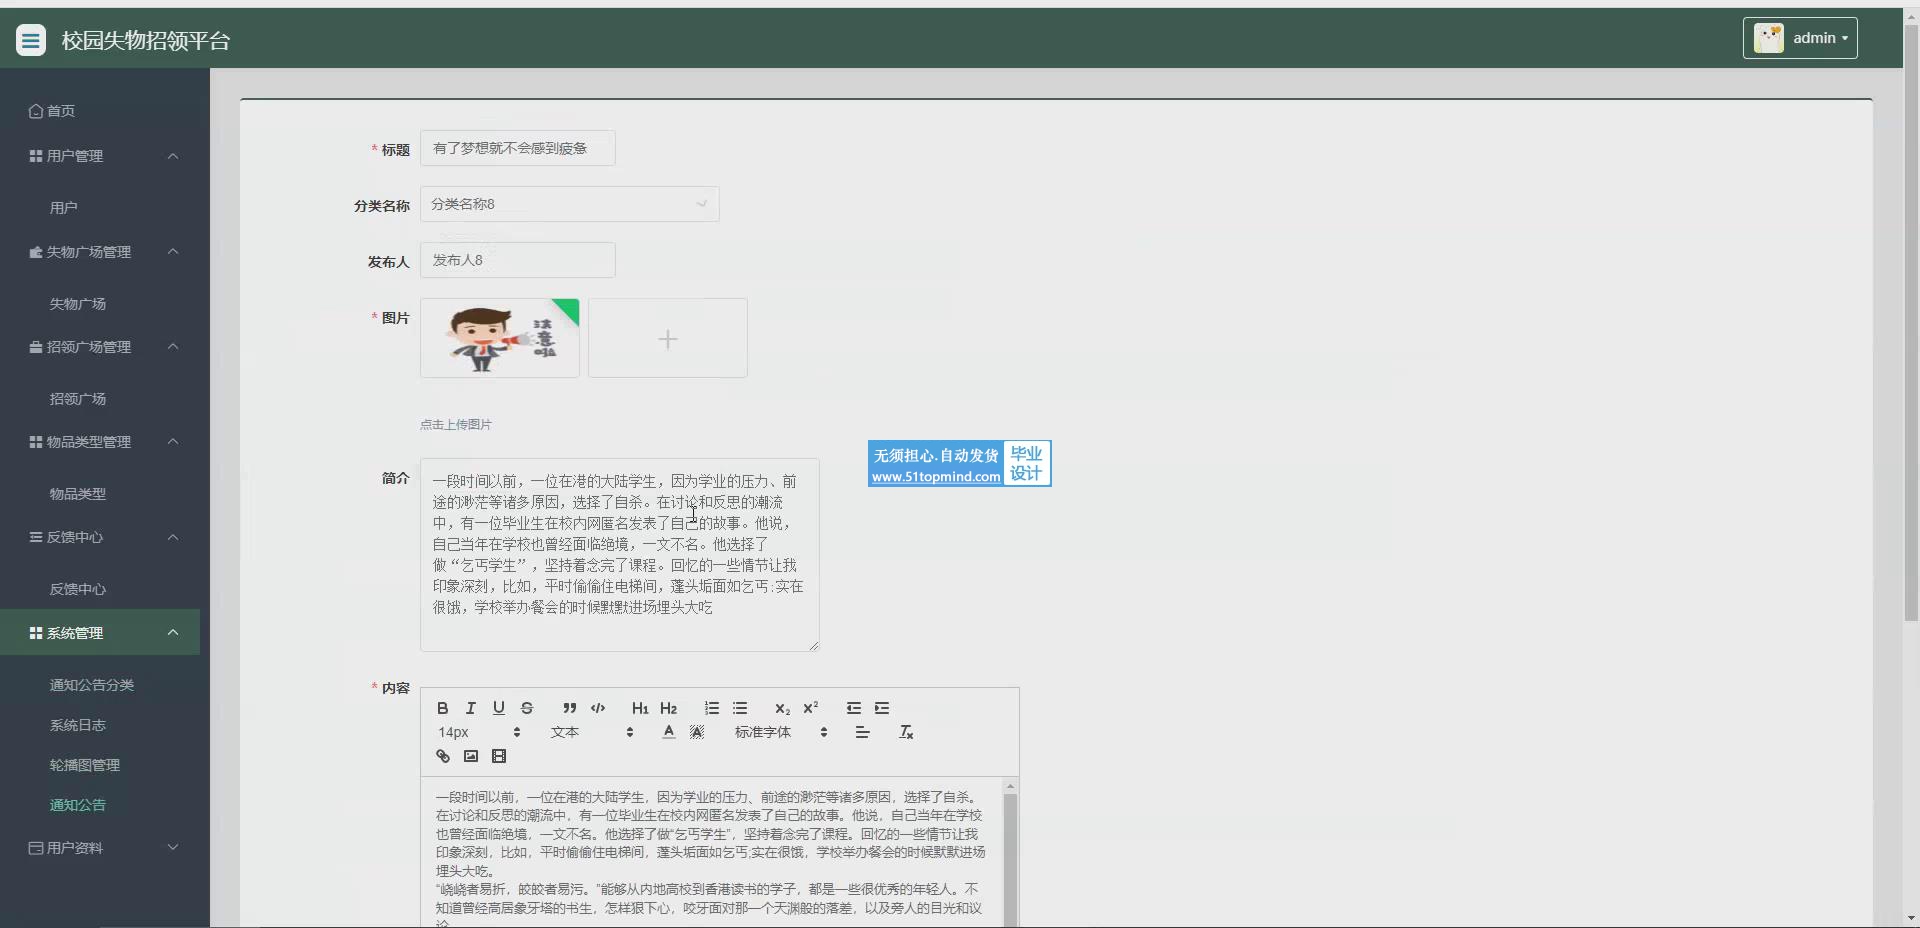Click the 发布人 publisher input field
The image size is (1920, 928).
coord(518,260)
